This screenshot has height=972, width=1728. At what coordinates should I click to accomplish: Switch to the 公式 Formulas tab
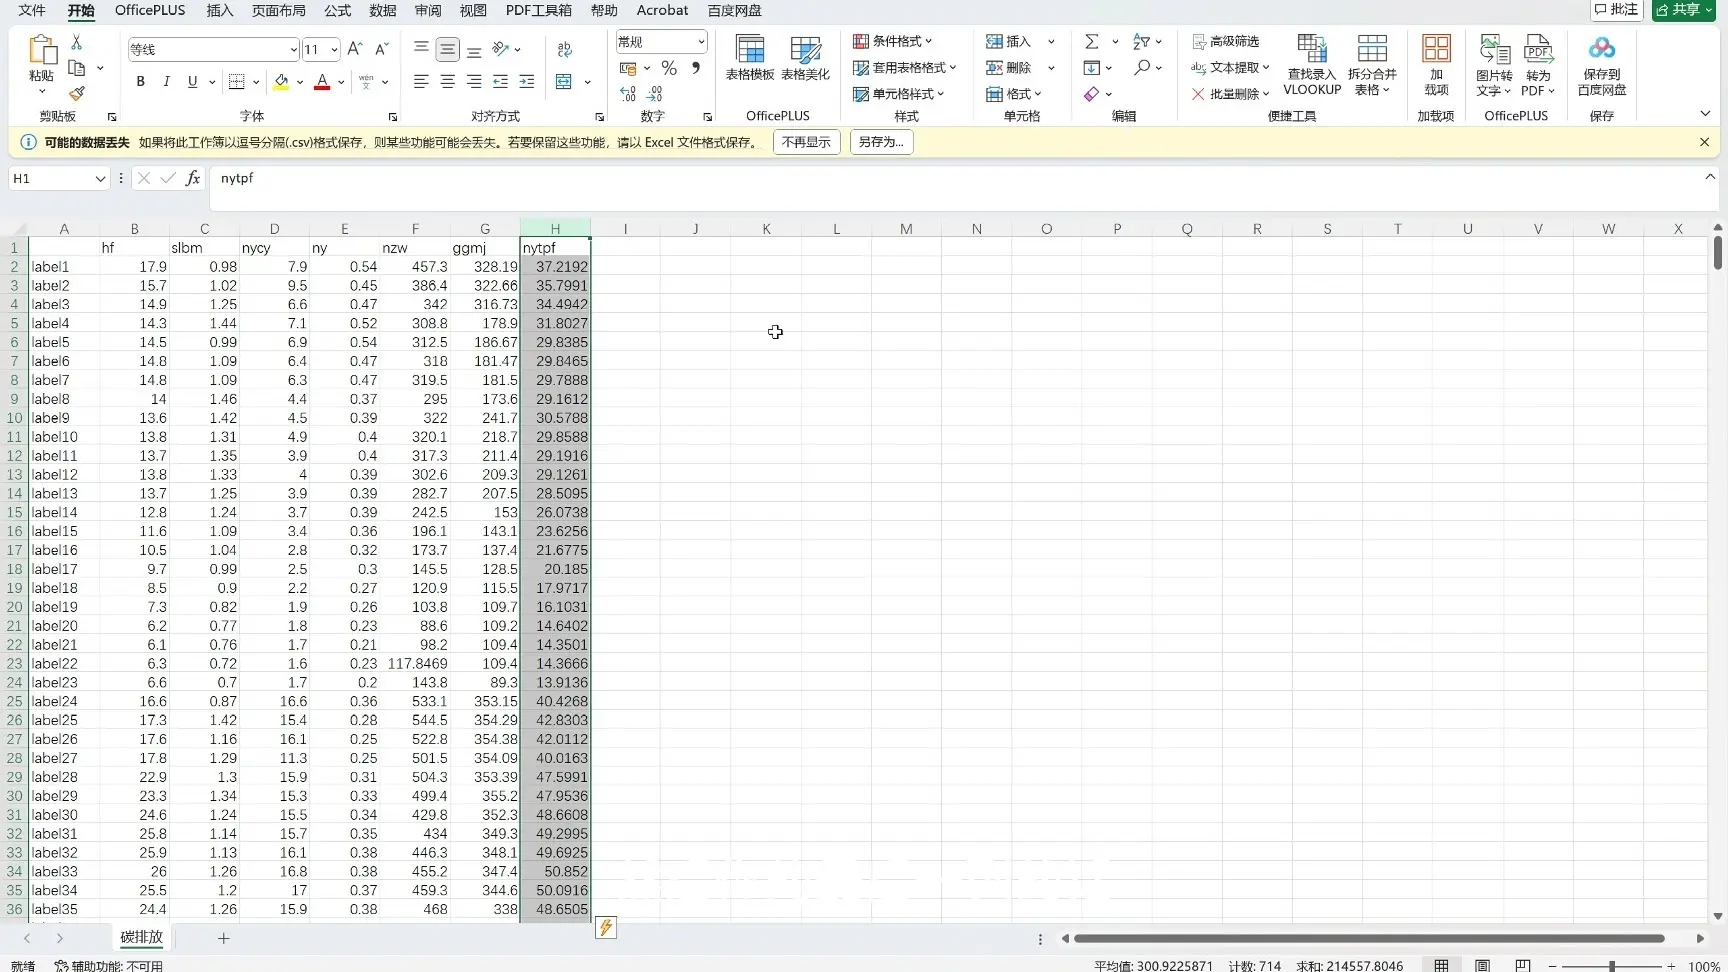[337, 10]
